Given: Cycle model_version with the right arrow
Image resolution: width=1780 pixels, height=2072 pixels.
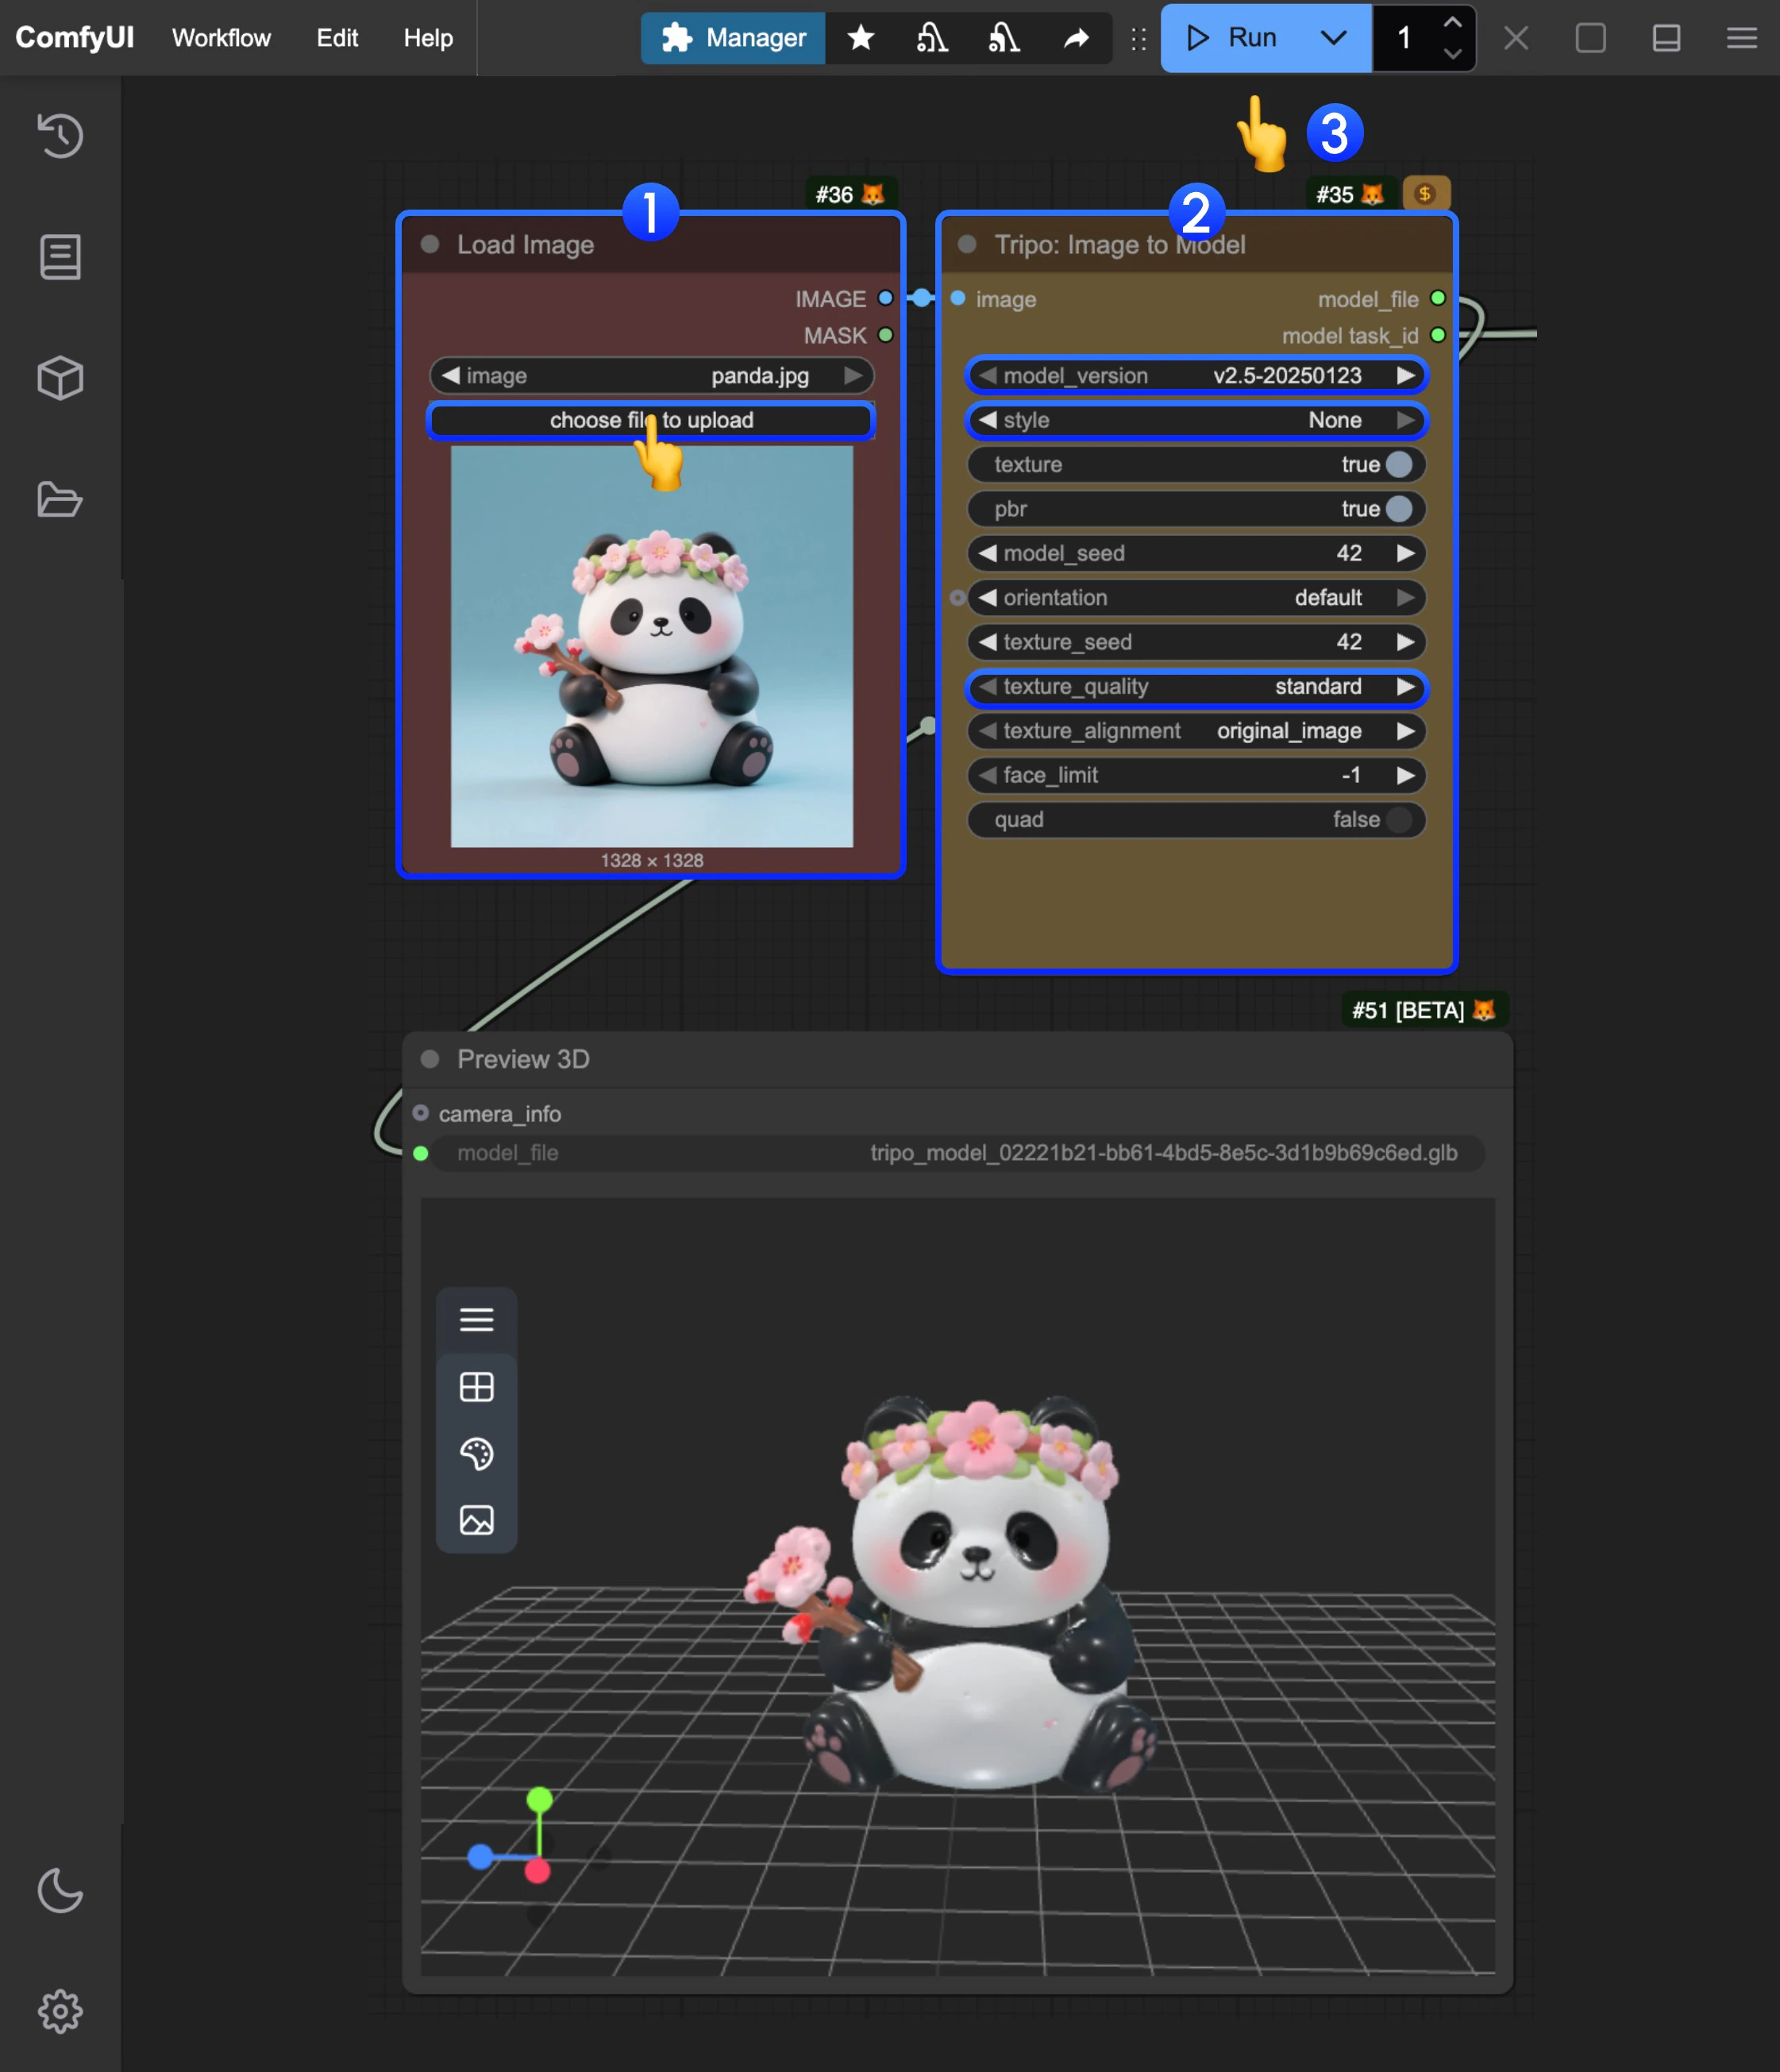Looking at the screenshot, I should tap(1407, 375).
